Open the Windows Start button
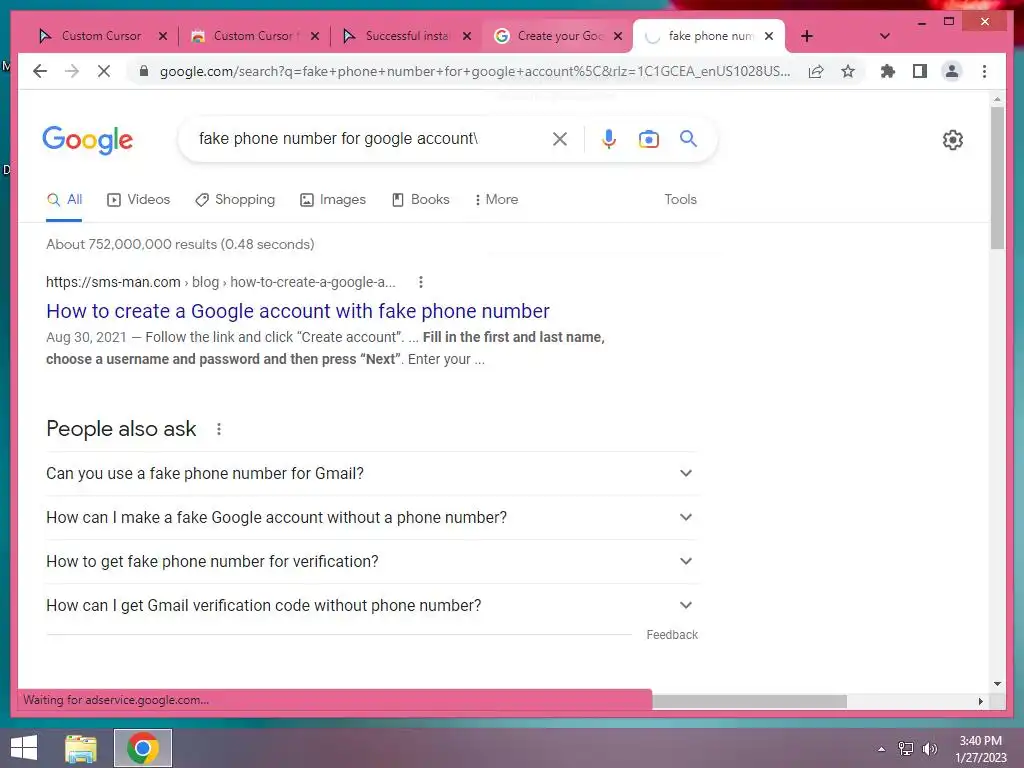Screen dimensions: 1024x768 tap(24, 748)
